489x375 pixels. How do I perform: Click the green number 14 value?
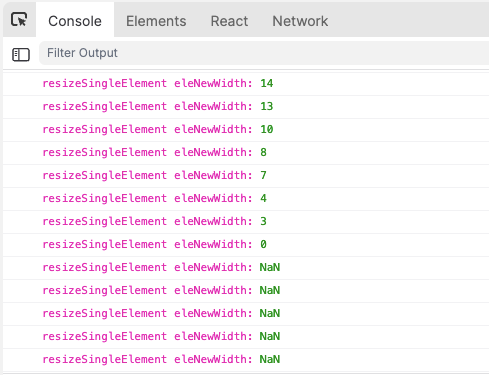coord(267,83)
